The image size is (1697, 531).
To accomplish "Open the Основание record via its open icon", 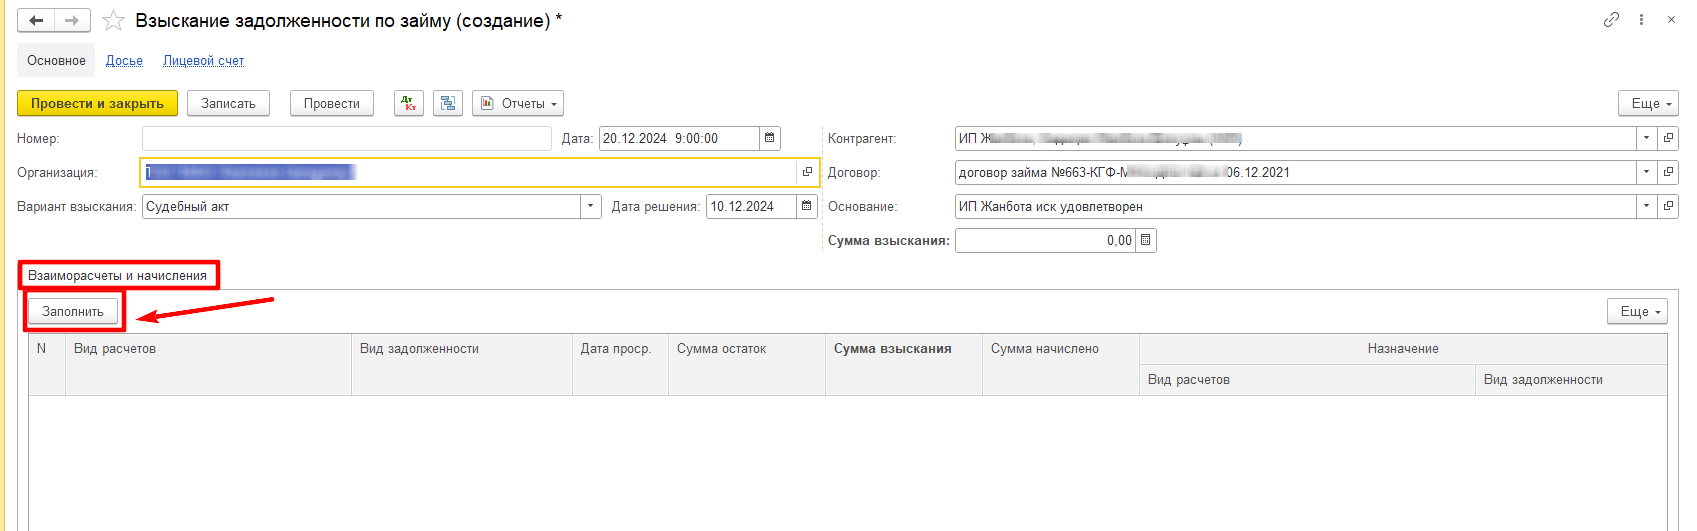I will coord(1668,206).
